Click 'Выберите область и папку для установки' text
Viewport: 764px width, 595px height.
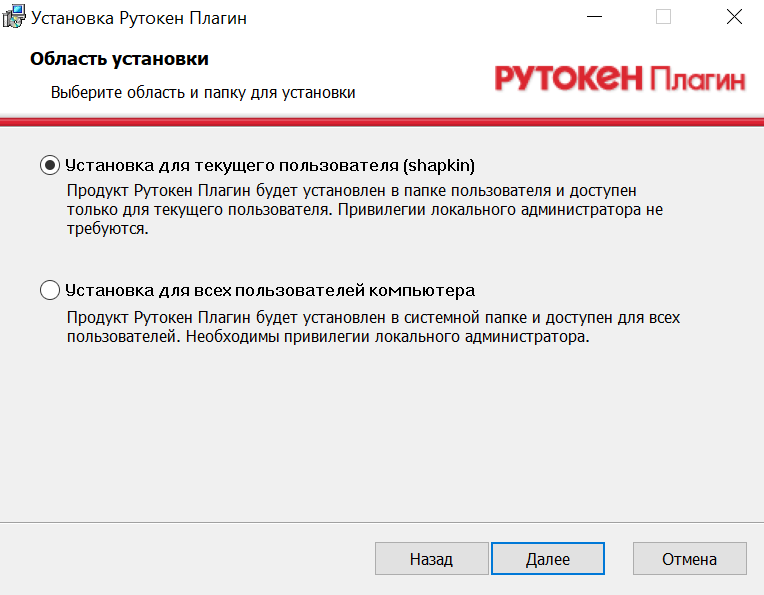203,93
